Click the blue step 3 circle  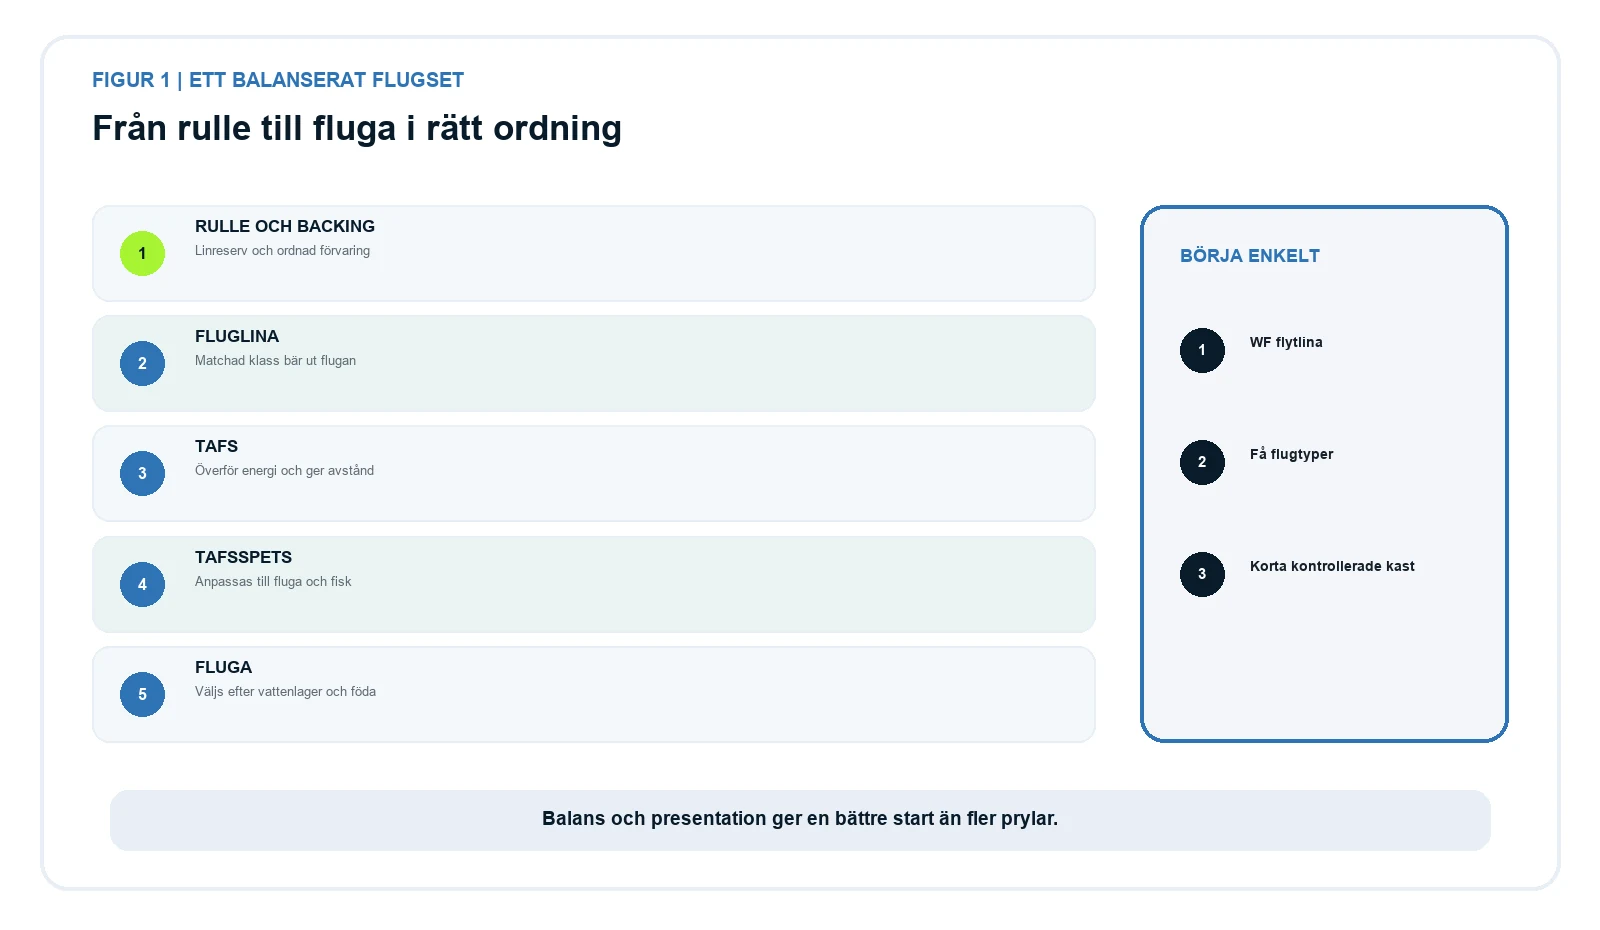pos(142,473)
